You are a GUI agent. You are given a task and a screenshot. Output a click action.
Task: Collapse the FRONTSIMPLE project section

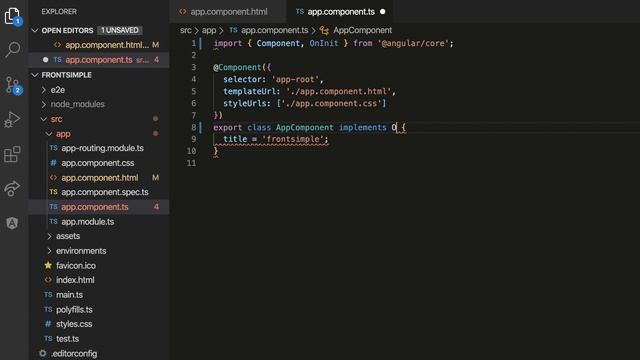35,75
